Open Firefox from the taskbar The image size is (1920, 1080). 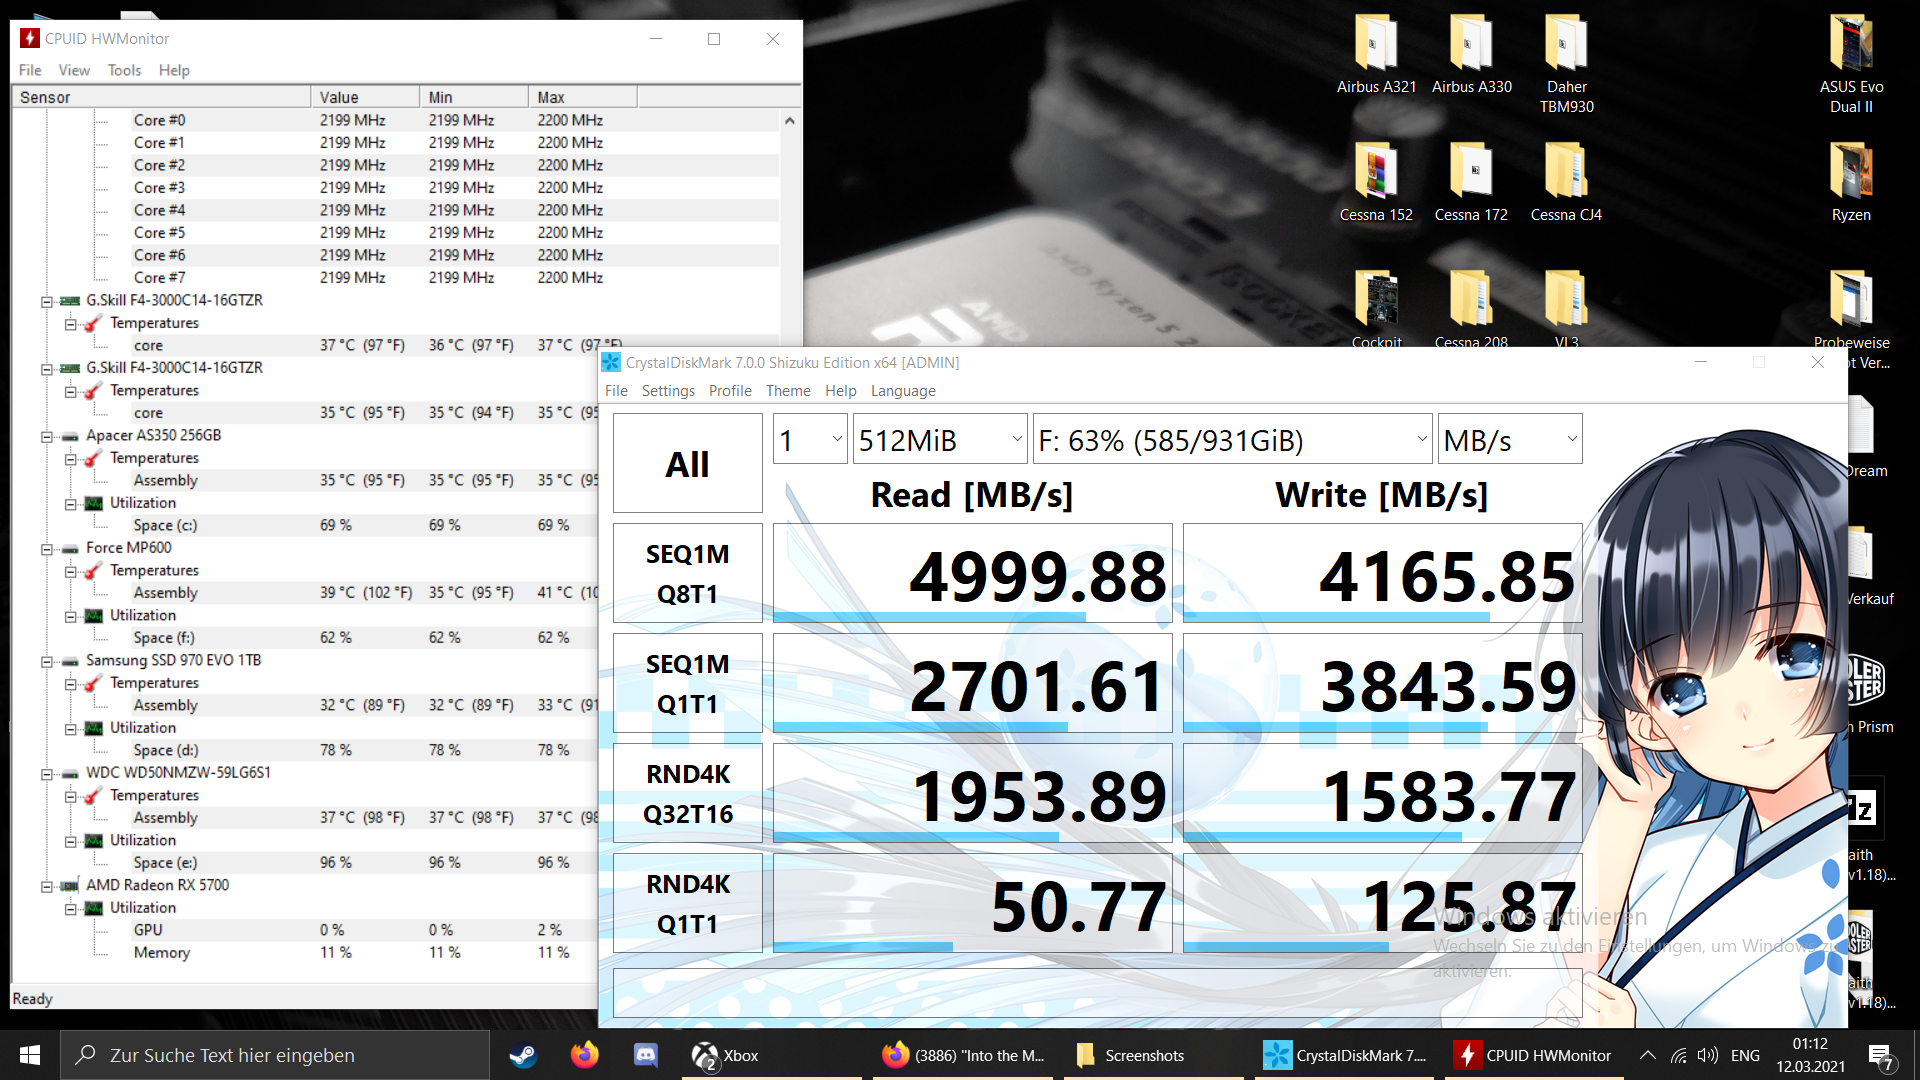[584, 1055]
